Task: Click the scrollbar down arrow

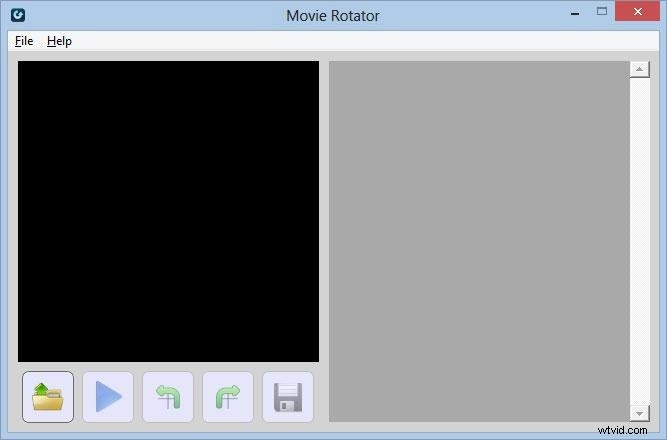Action: 639,413
